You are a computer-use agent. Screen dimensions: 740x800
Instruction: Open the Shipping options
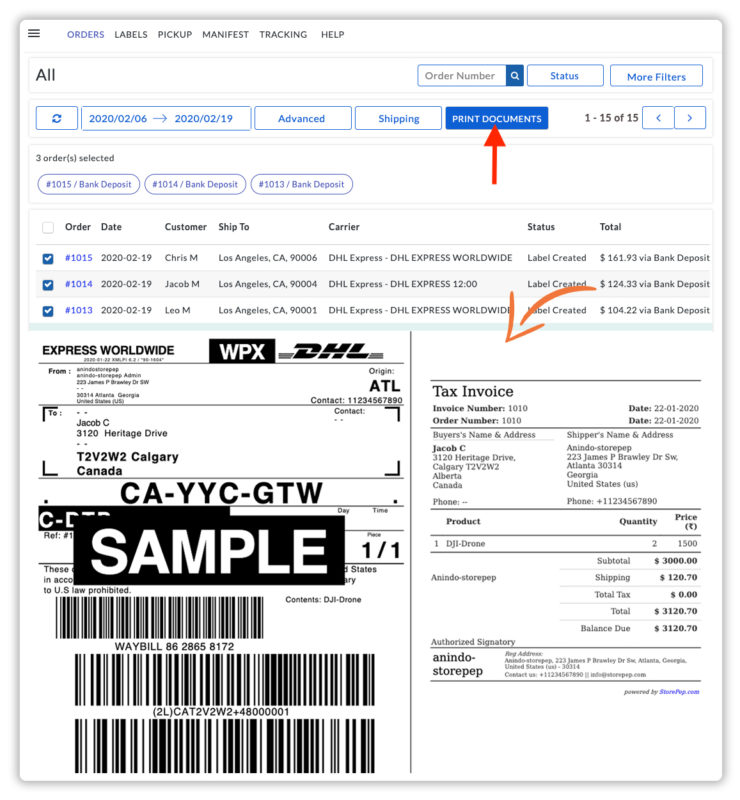pyautogui.click(x=398, y=118)
